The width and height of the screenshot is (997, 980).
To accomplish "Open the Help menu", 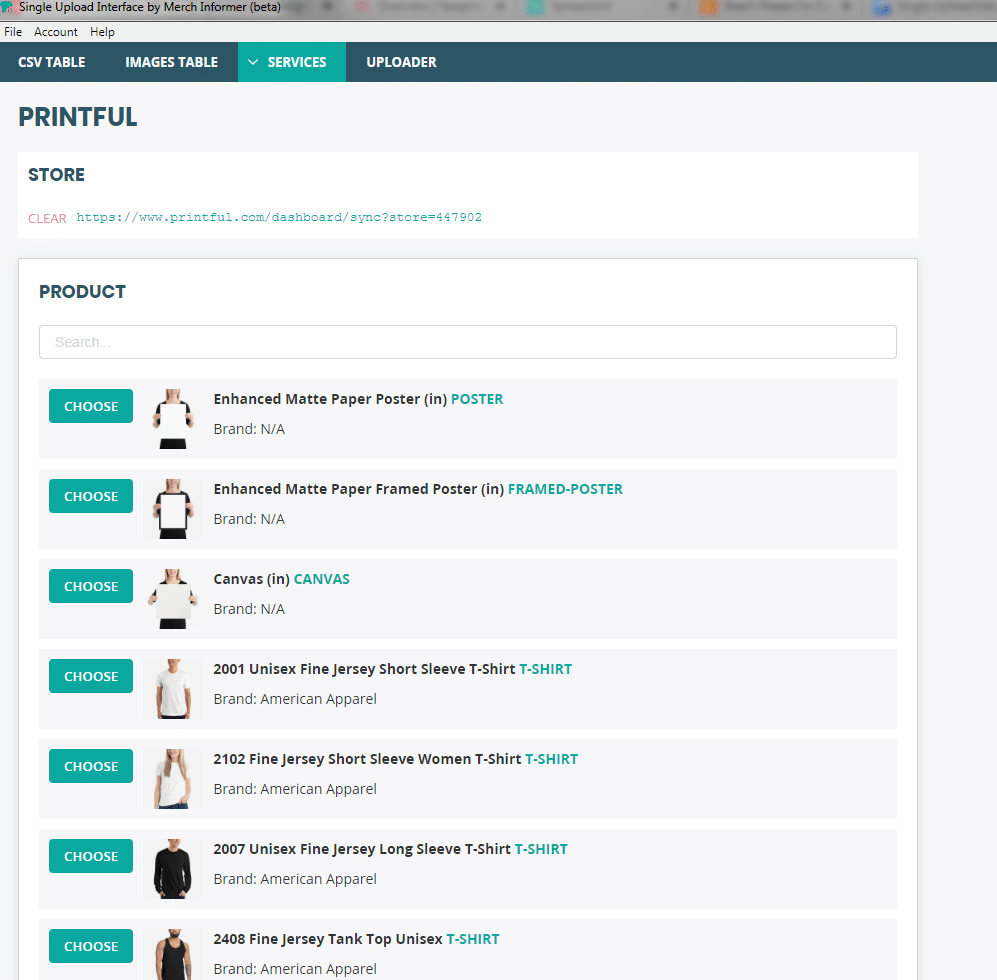I will tap(102, 32).
